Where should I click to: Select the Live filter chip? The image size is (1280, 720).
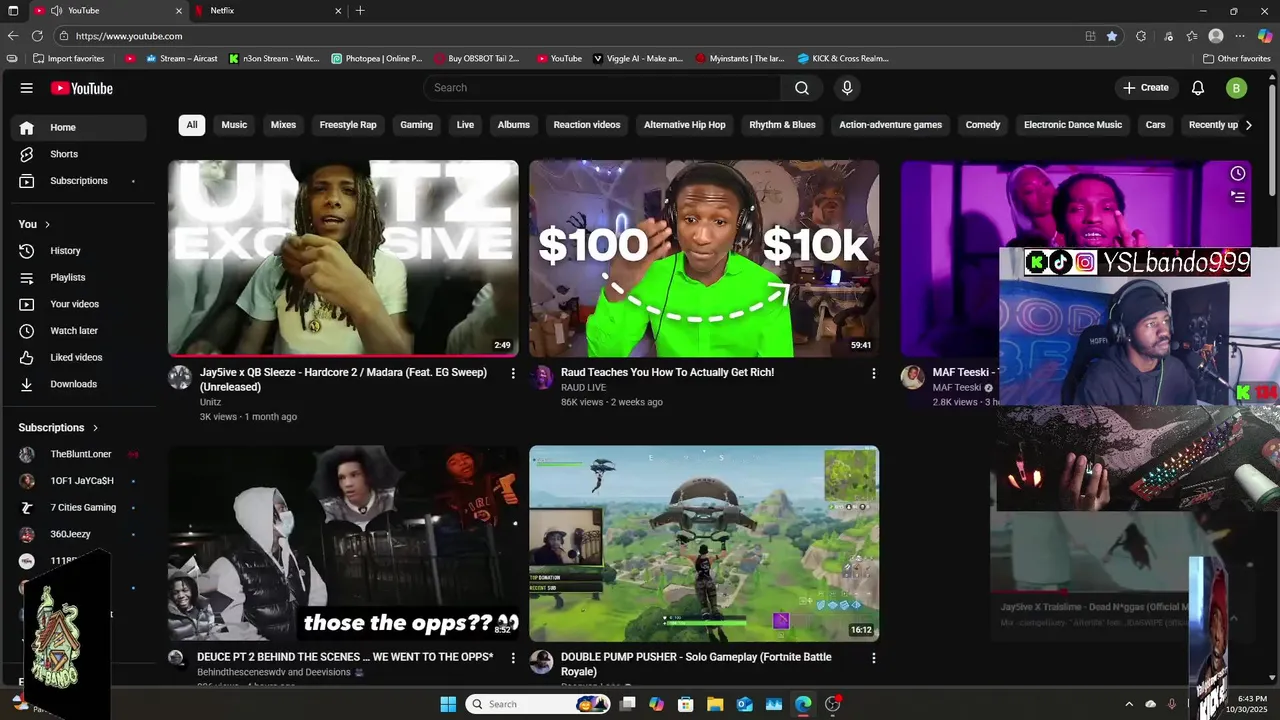pos(465,125)
